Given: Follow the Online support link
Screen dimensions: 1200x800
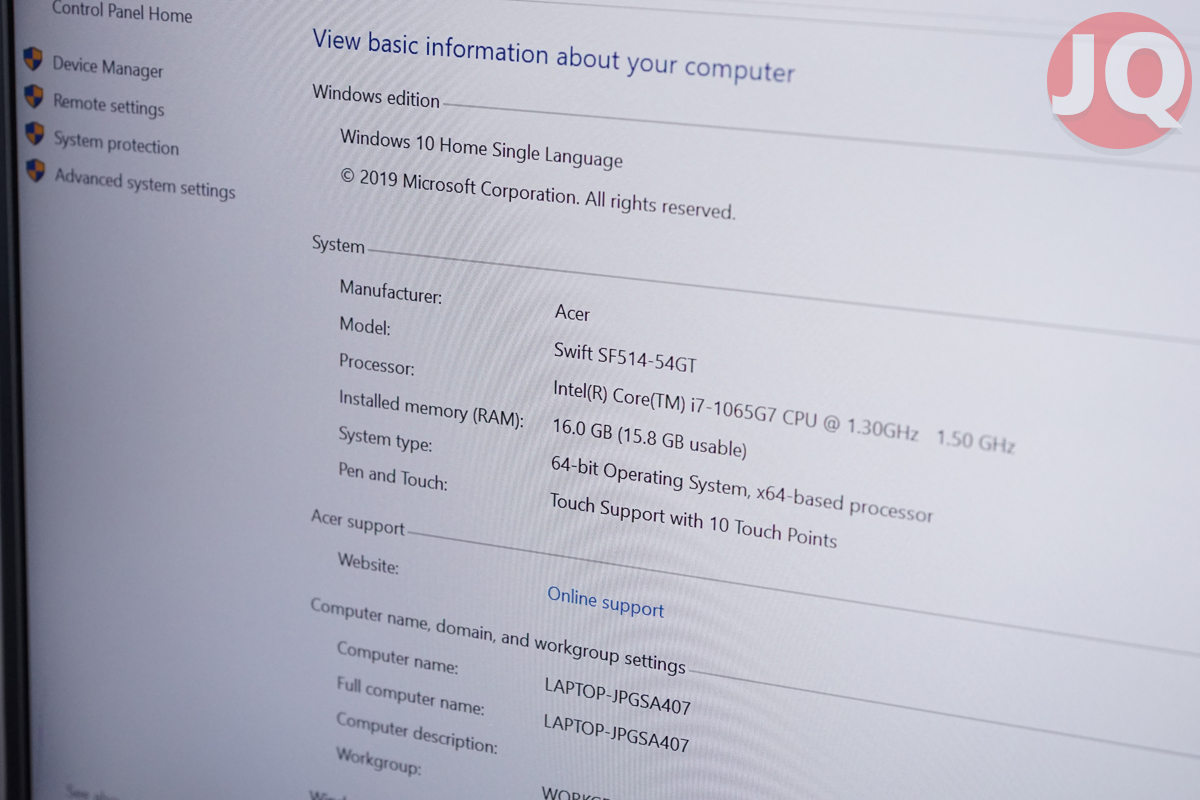Looking at the screenshot, I should point(605,601).
